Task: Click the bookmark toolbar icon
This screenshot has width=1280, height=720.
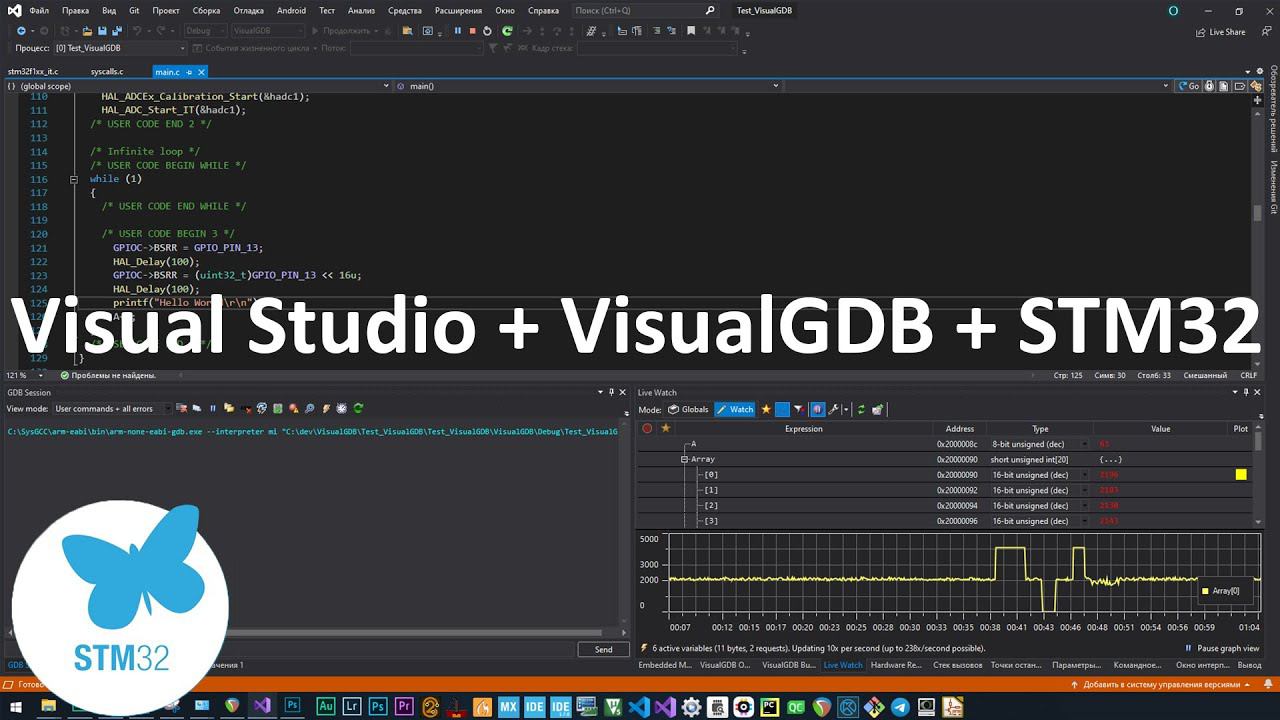Action: pyautogui.click(x=690, y=31)
